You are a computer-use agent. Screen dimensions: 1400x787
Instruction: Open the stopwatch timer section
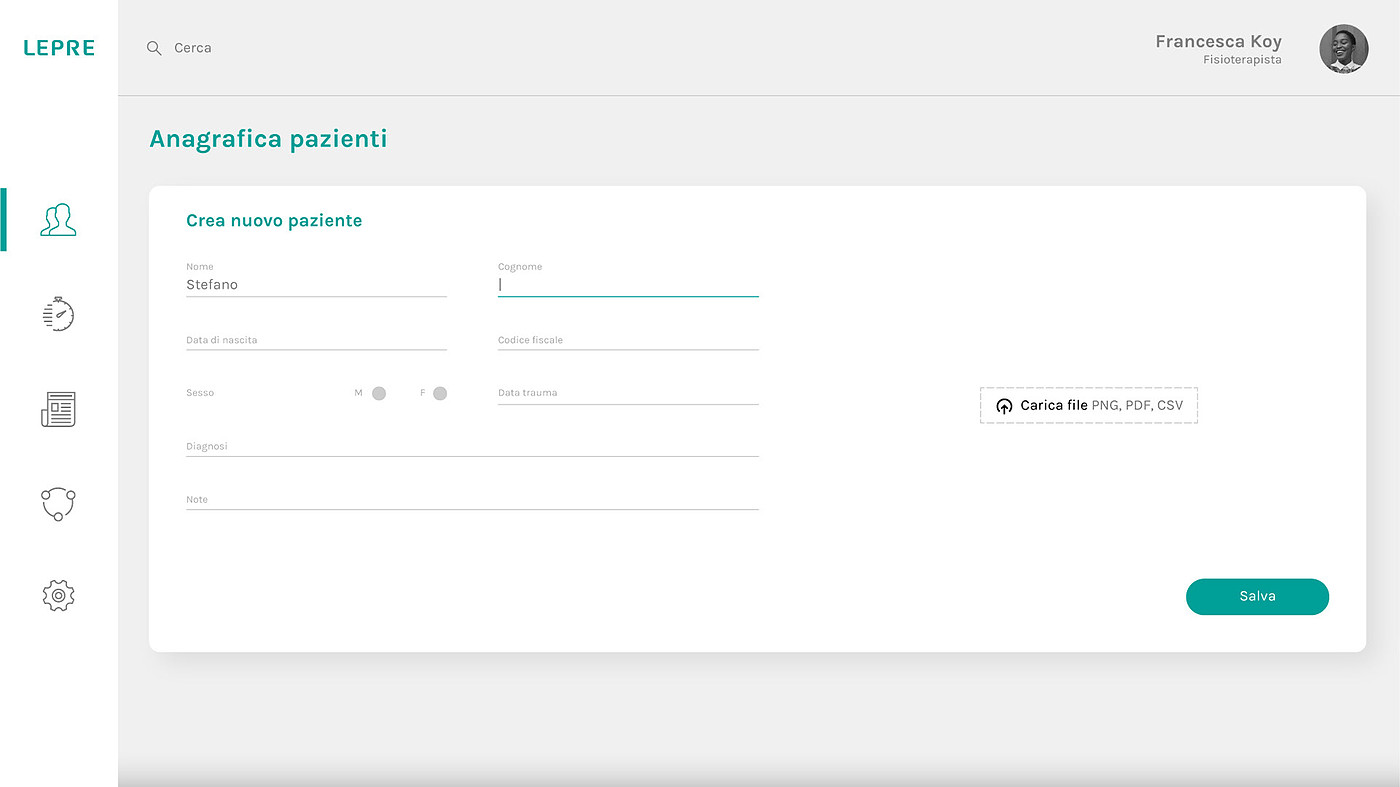[x=58, y=314]
